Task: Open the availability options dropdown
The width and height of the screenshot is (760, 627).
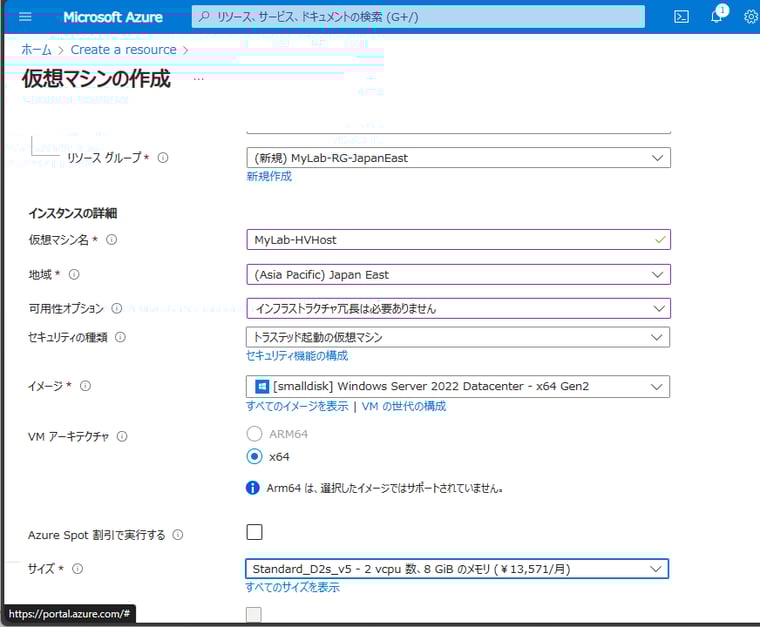Action: (x=459, y=308)
